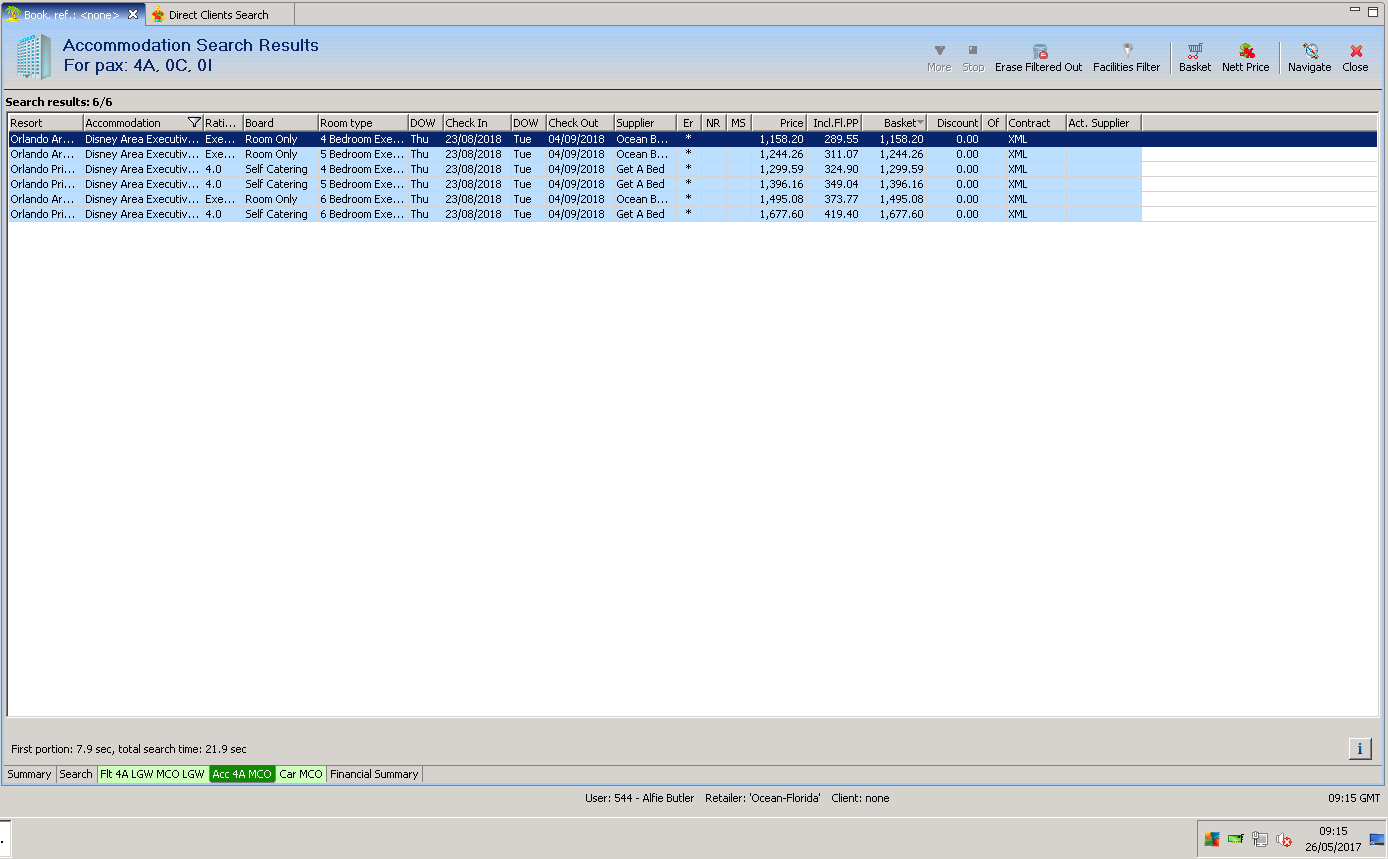
Task: Click the MS column header
Action: click(739, 123)
